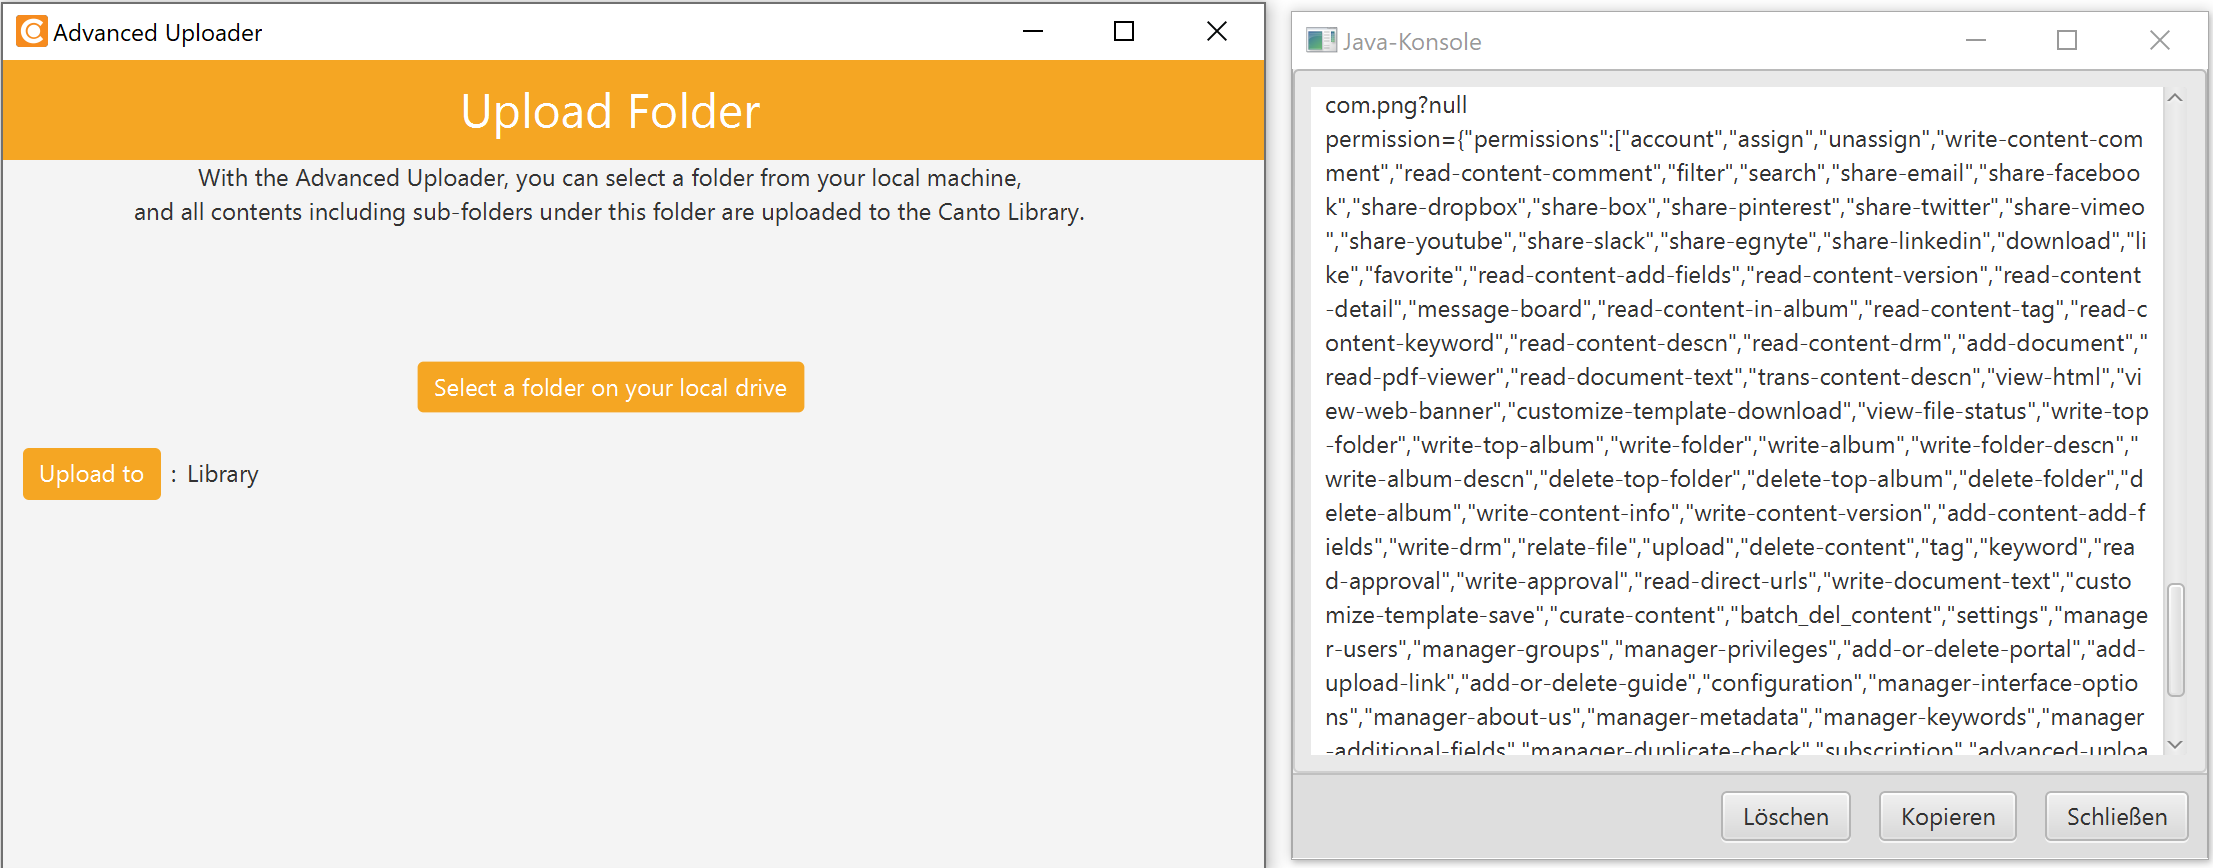
Task: Minimize the Java-Konsole window
Action: click(1976, 41)
